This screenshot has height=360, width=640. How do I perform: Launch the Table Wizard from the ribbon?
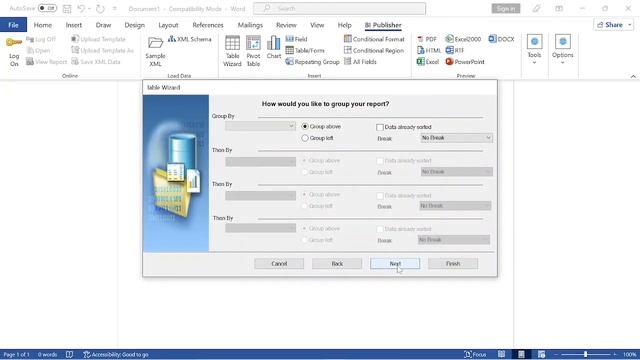(232, 51)
